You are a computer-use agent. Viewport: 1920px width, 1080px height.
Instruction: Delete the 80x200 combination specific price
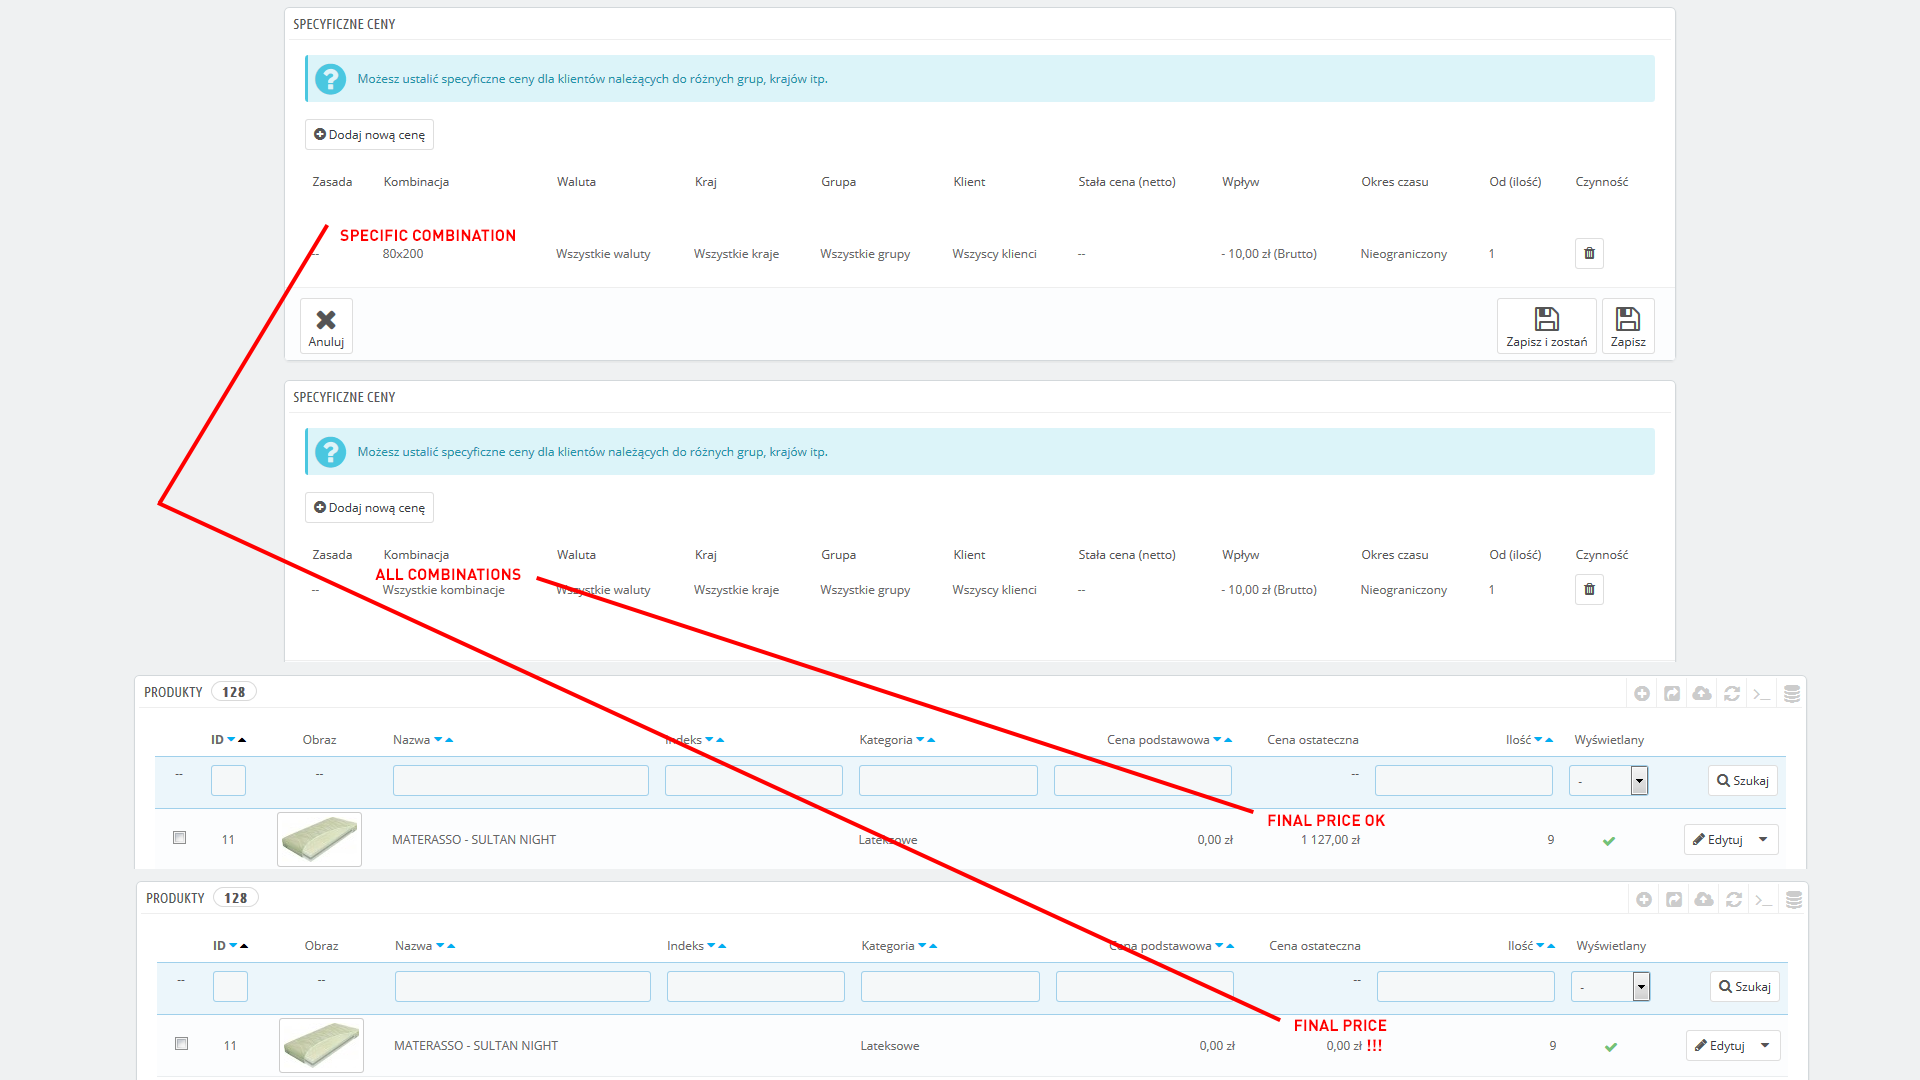[x=1589, y=254]
